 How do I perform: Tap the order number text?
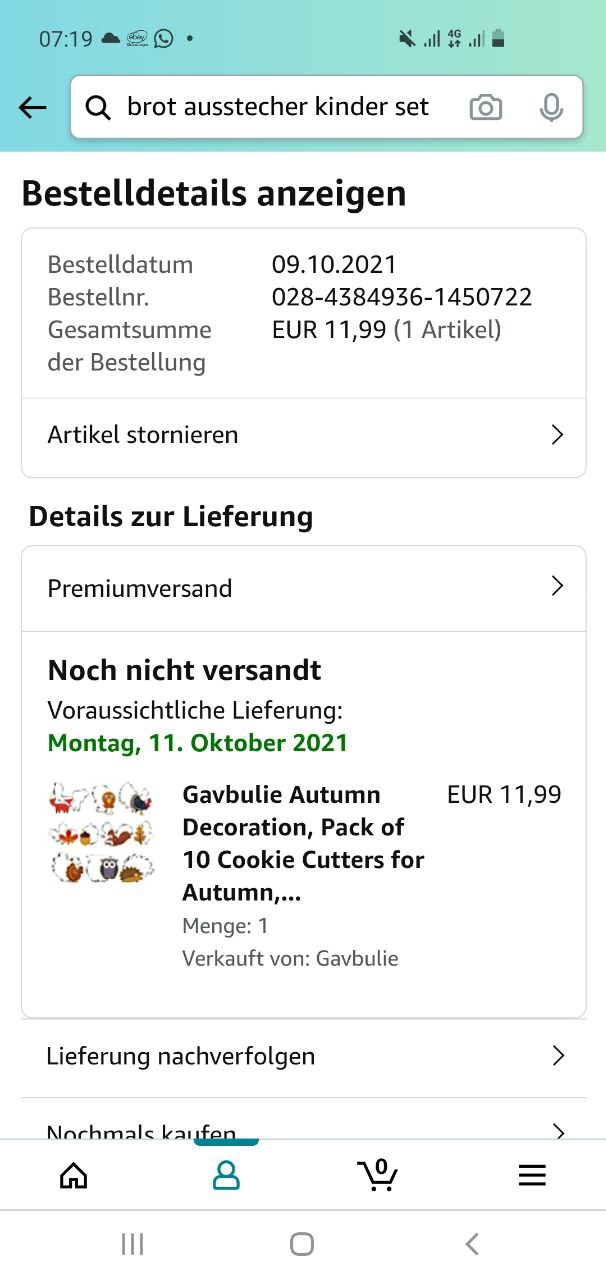point(402,297)
